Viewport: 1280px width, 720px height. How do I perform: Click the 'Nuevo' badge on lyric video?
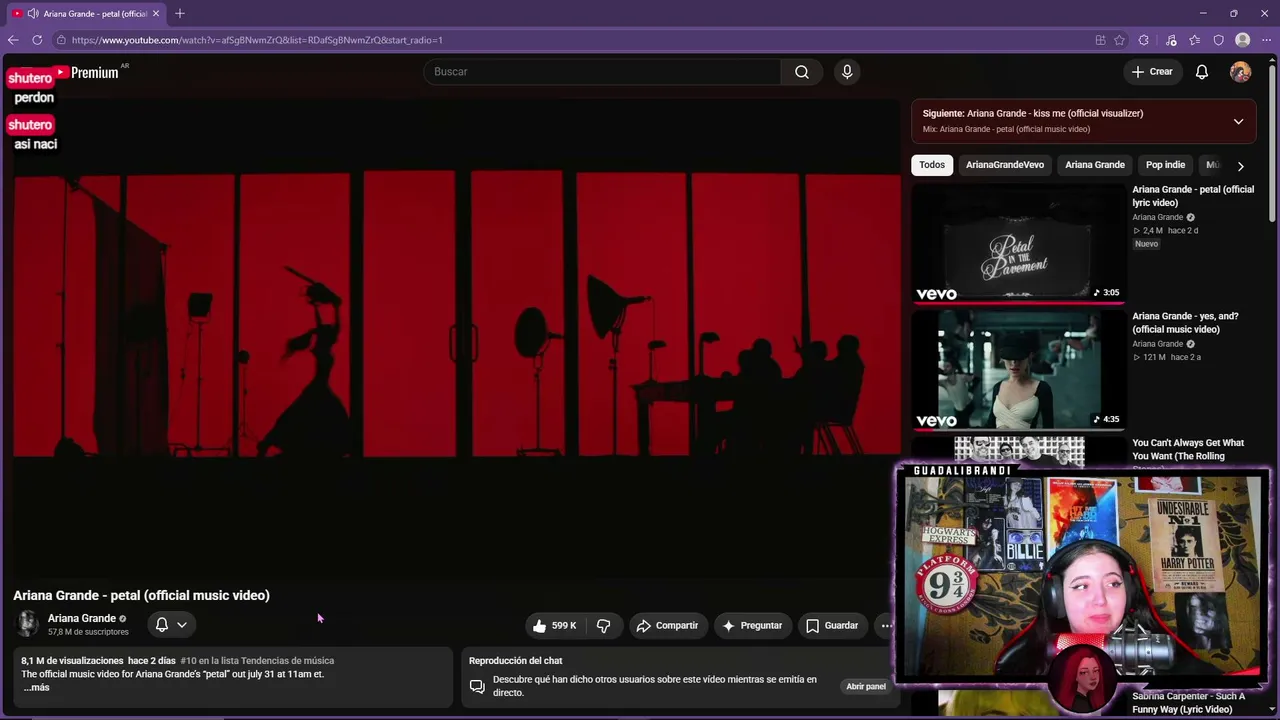[x=1146, y=244]
